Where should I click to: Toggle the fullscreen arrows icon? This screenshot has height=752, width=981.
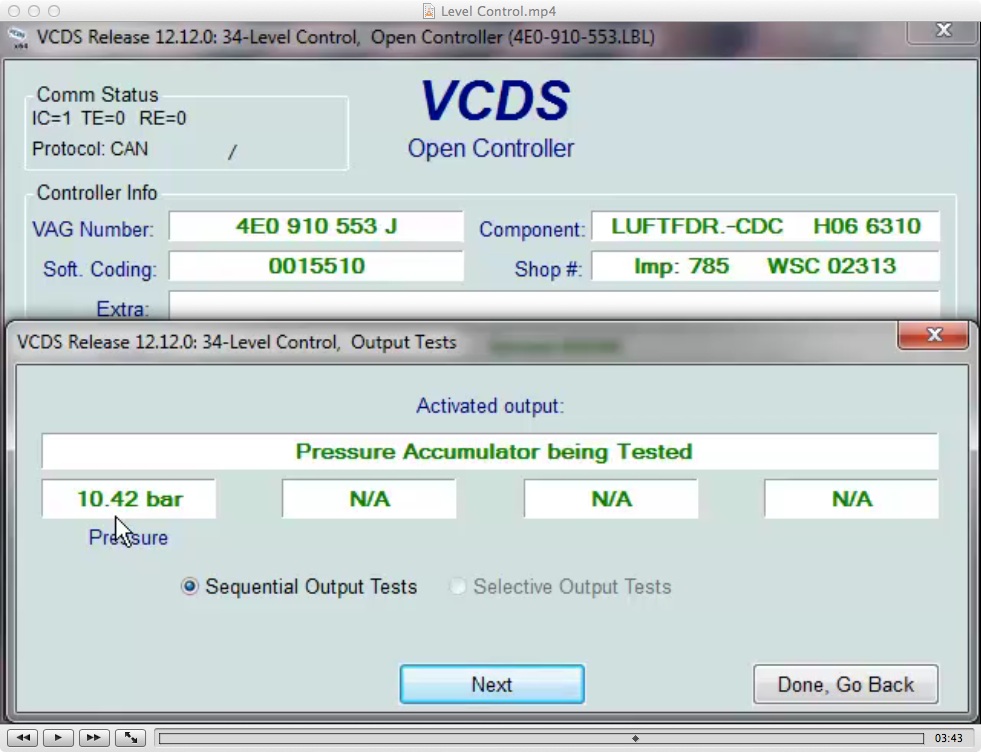(131, 738)
